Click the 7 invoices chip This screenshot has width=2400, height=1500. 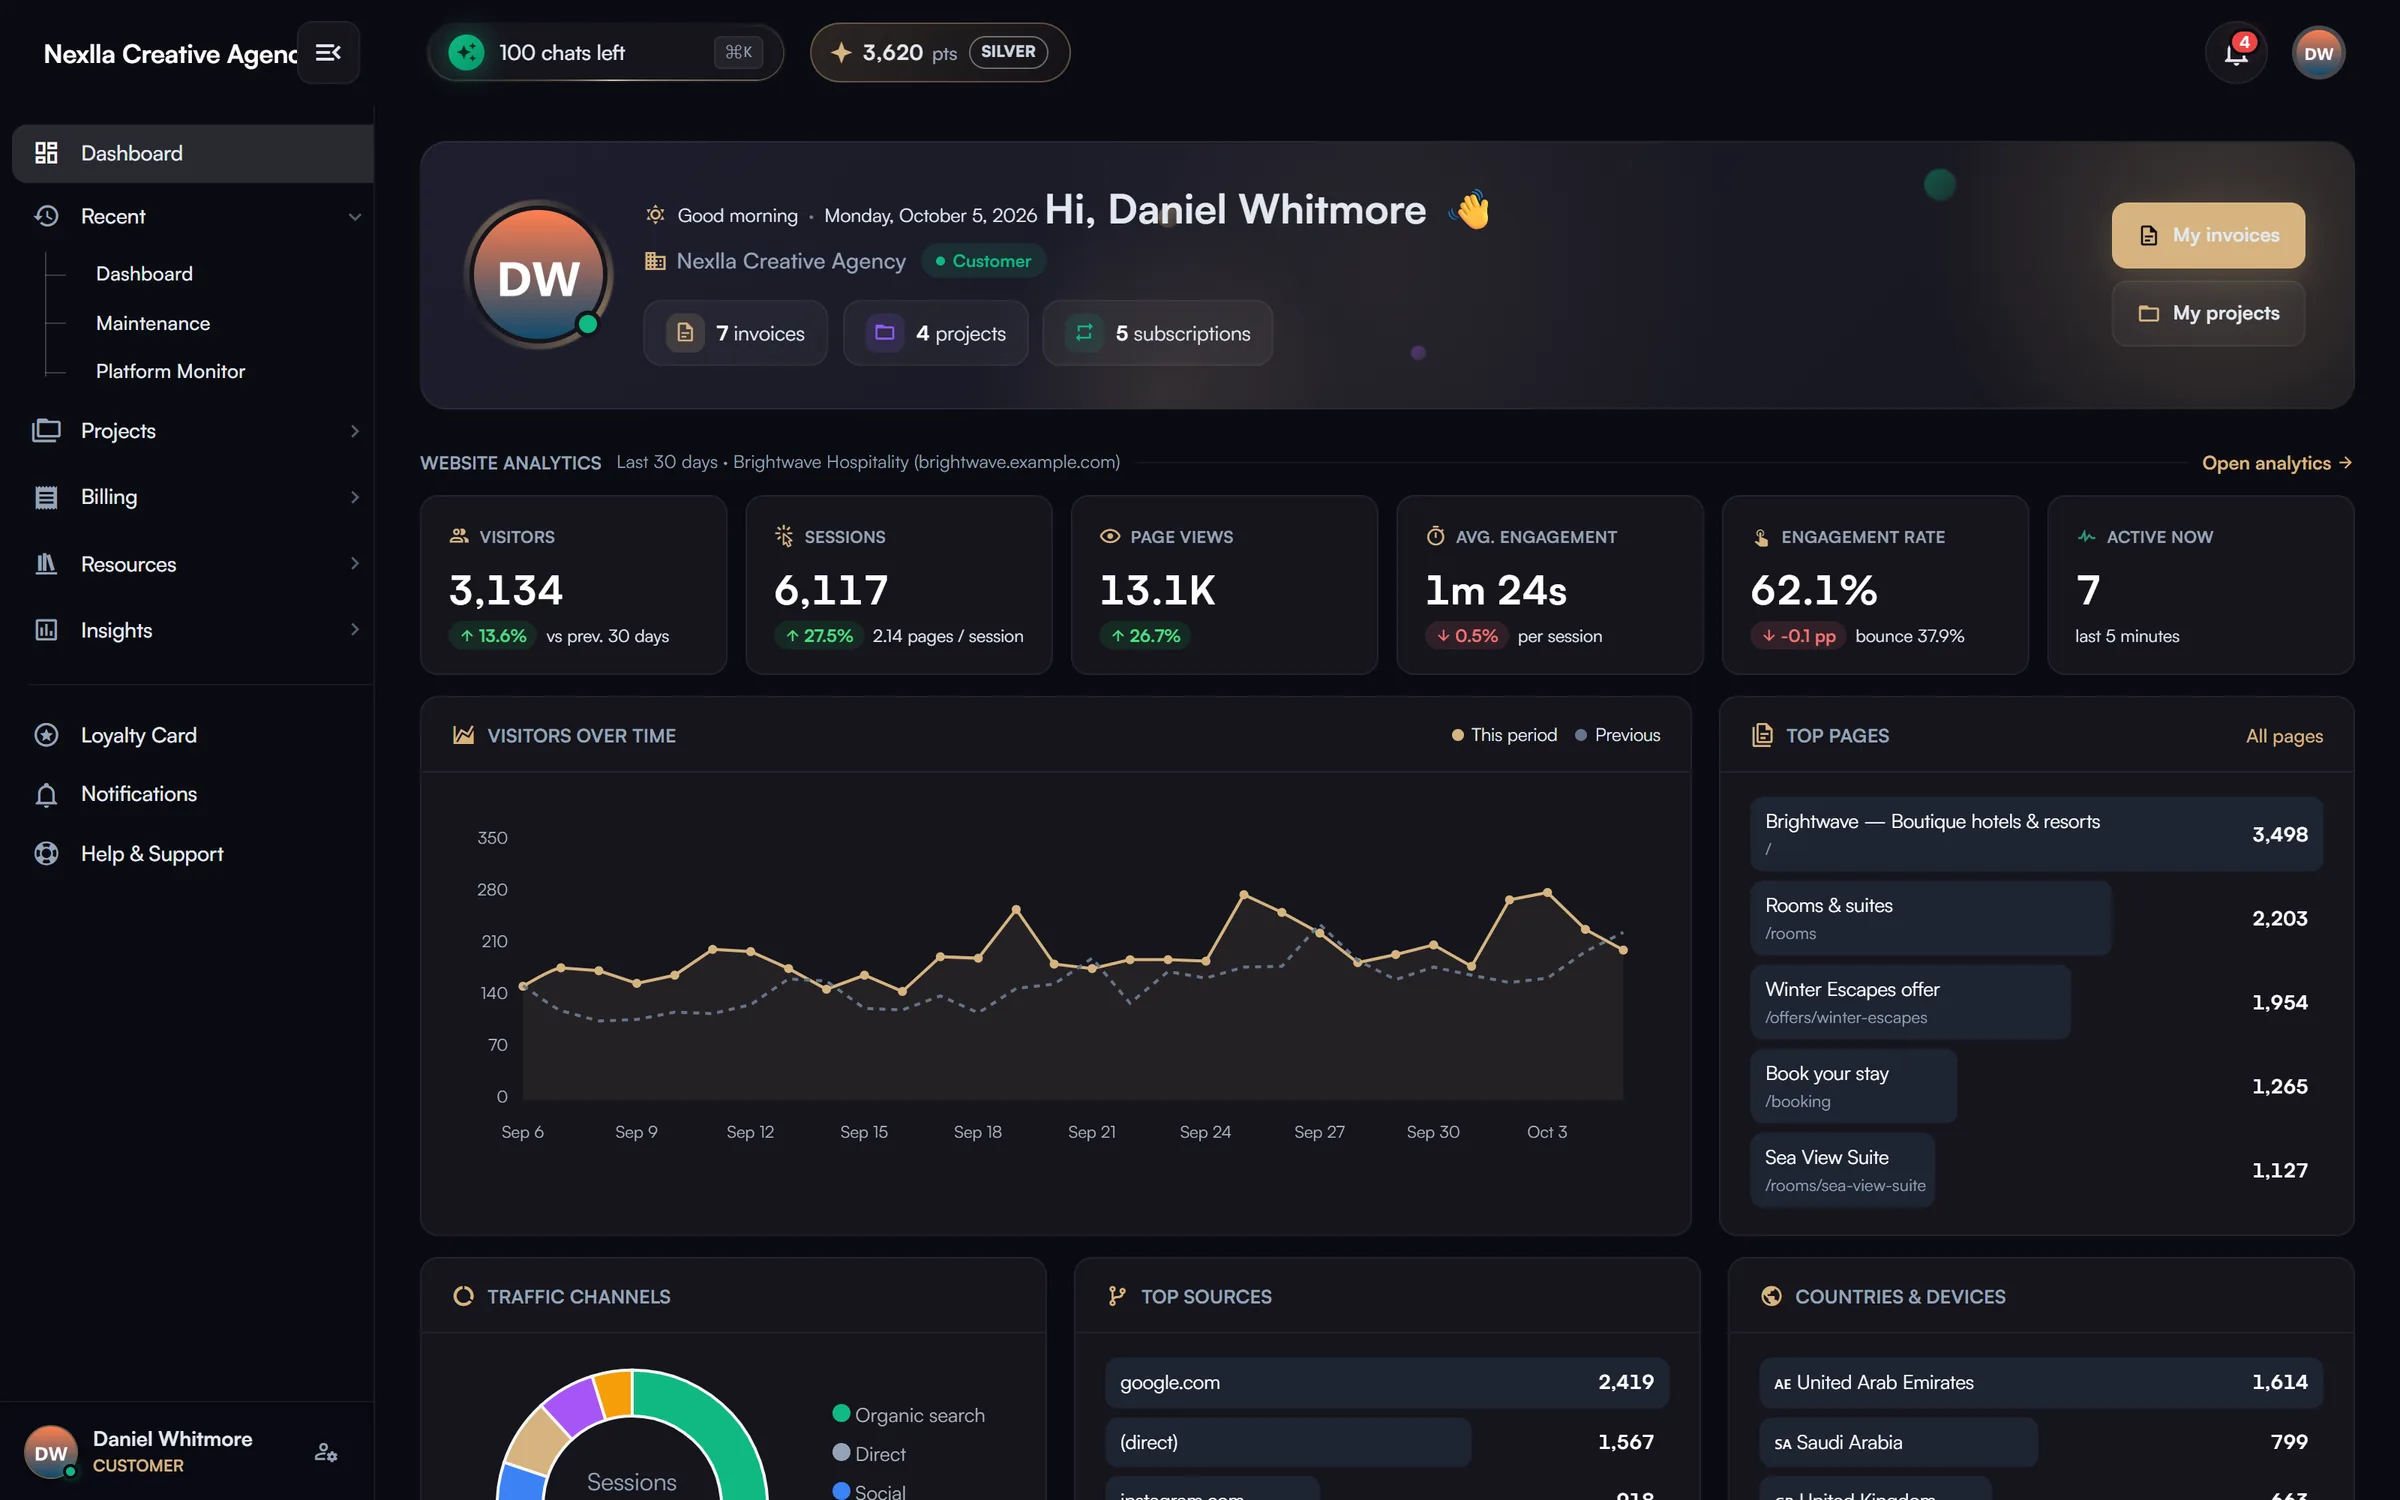click(735, 333)
